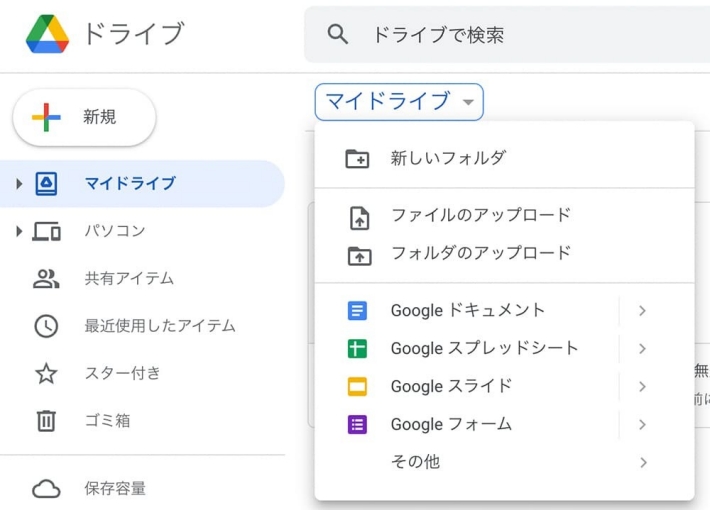Click the 新規 button

84,117
